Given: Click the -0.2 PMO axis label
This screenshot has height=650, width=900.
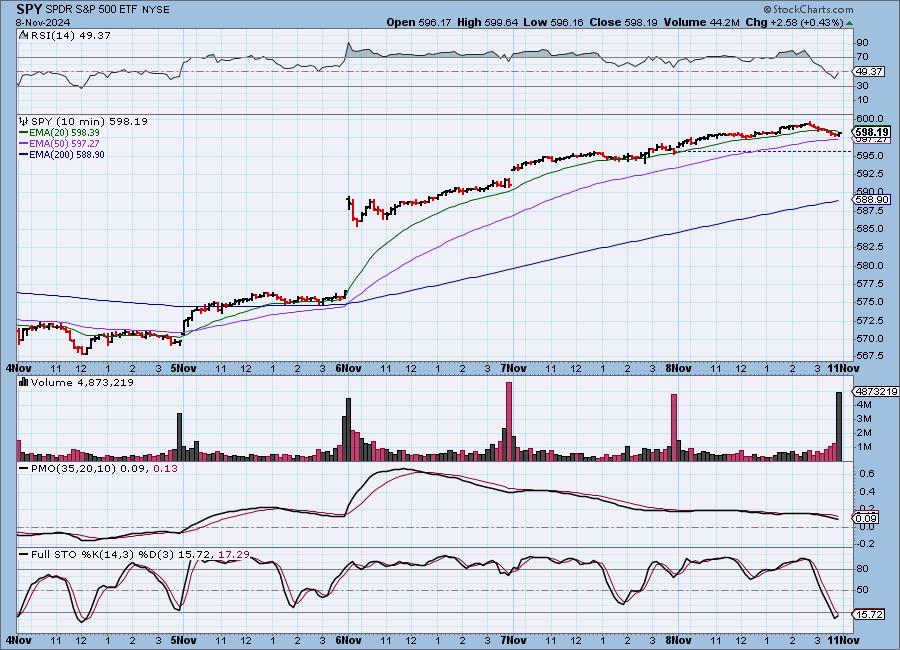Looking at the screenshot, I should pos(866,544).
